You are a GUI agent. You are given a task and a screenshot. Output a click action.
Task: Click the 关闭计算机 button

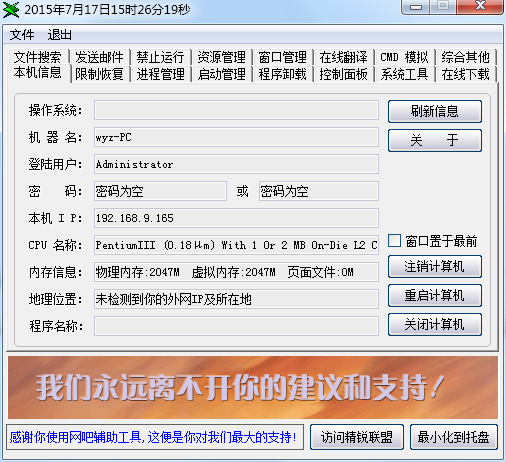pyautogui.click(x=435, y=324)
